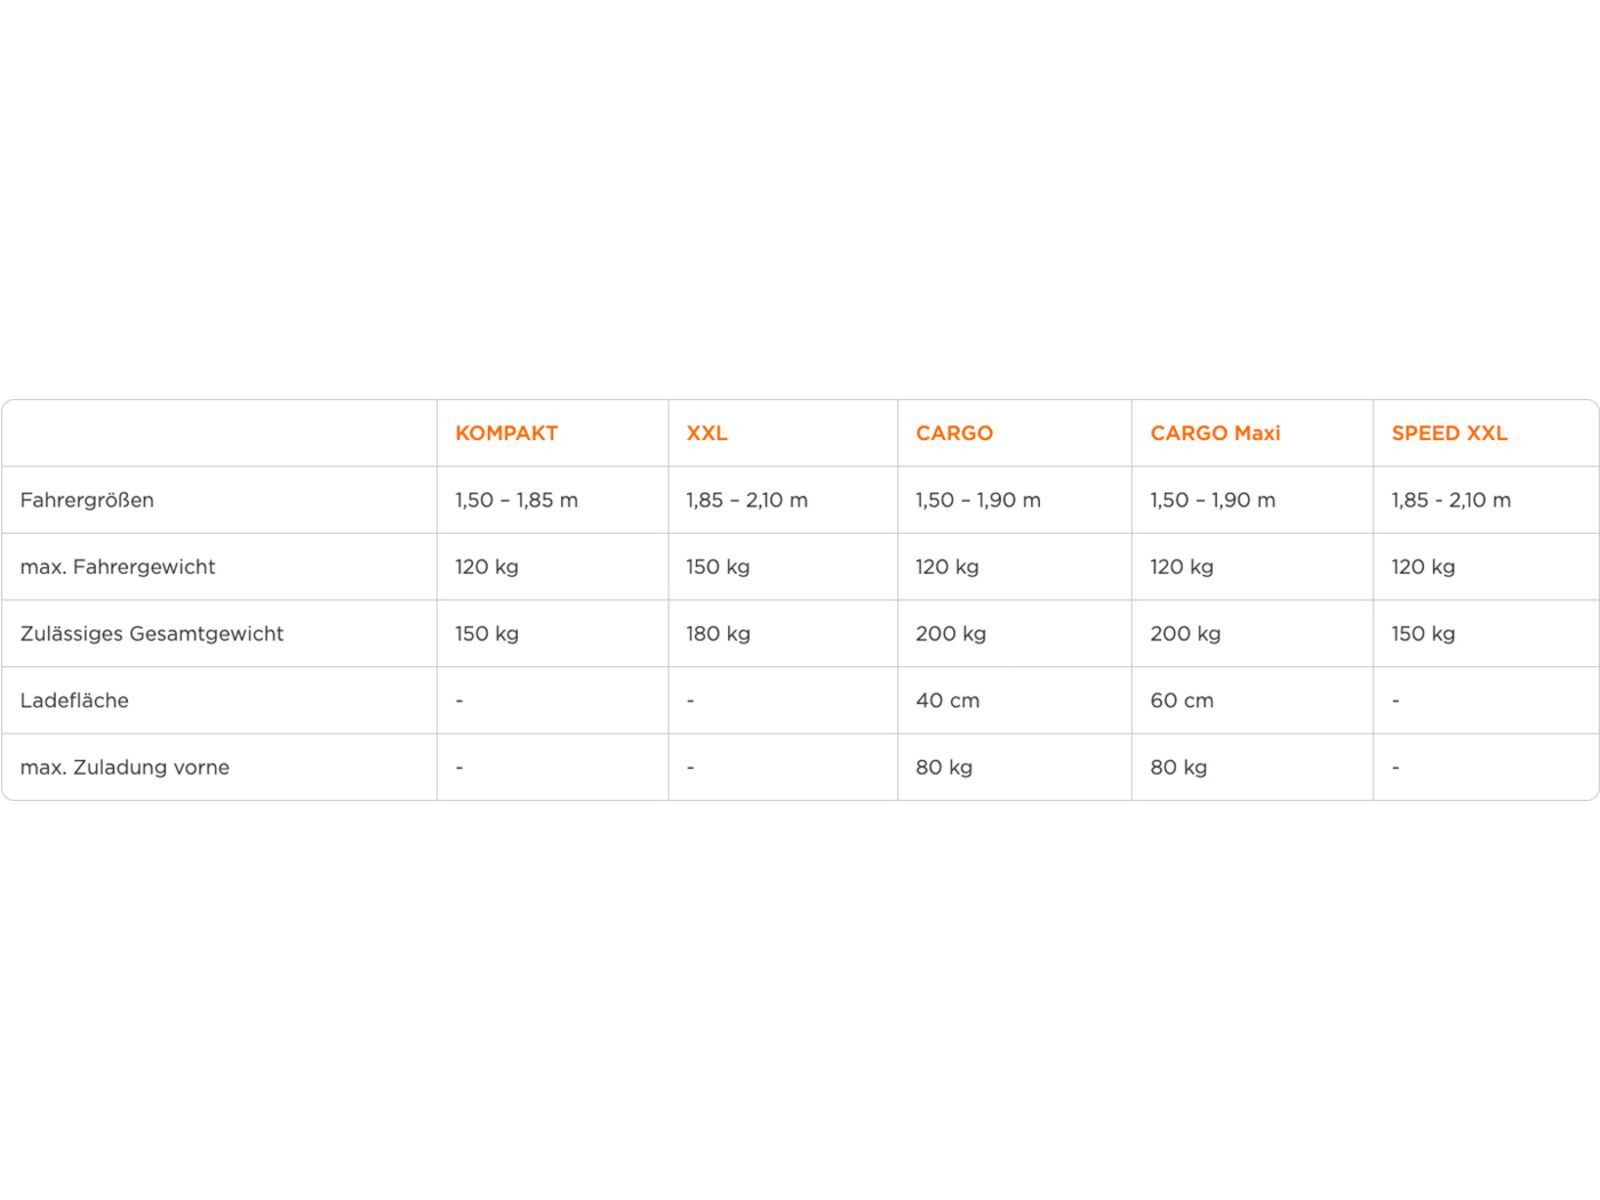1600x1200 pixels.
Task: Click the CARGO column header
Action: point(954,433)
